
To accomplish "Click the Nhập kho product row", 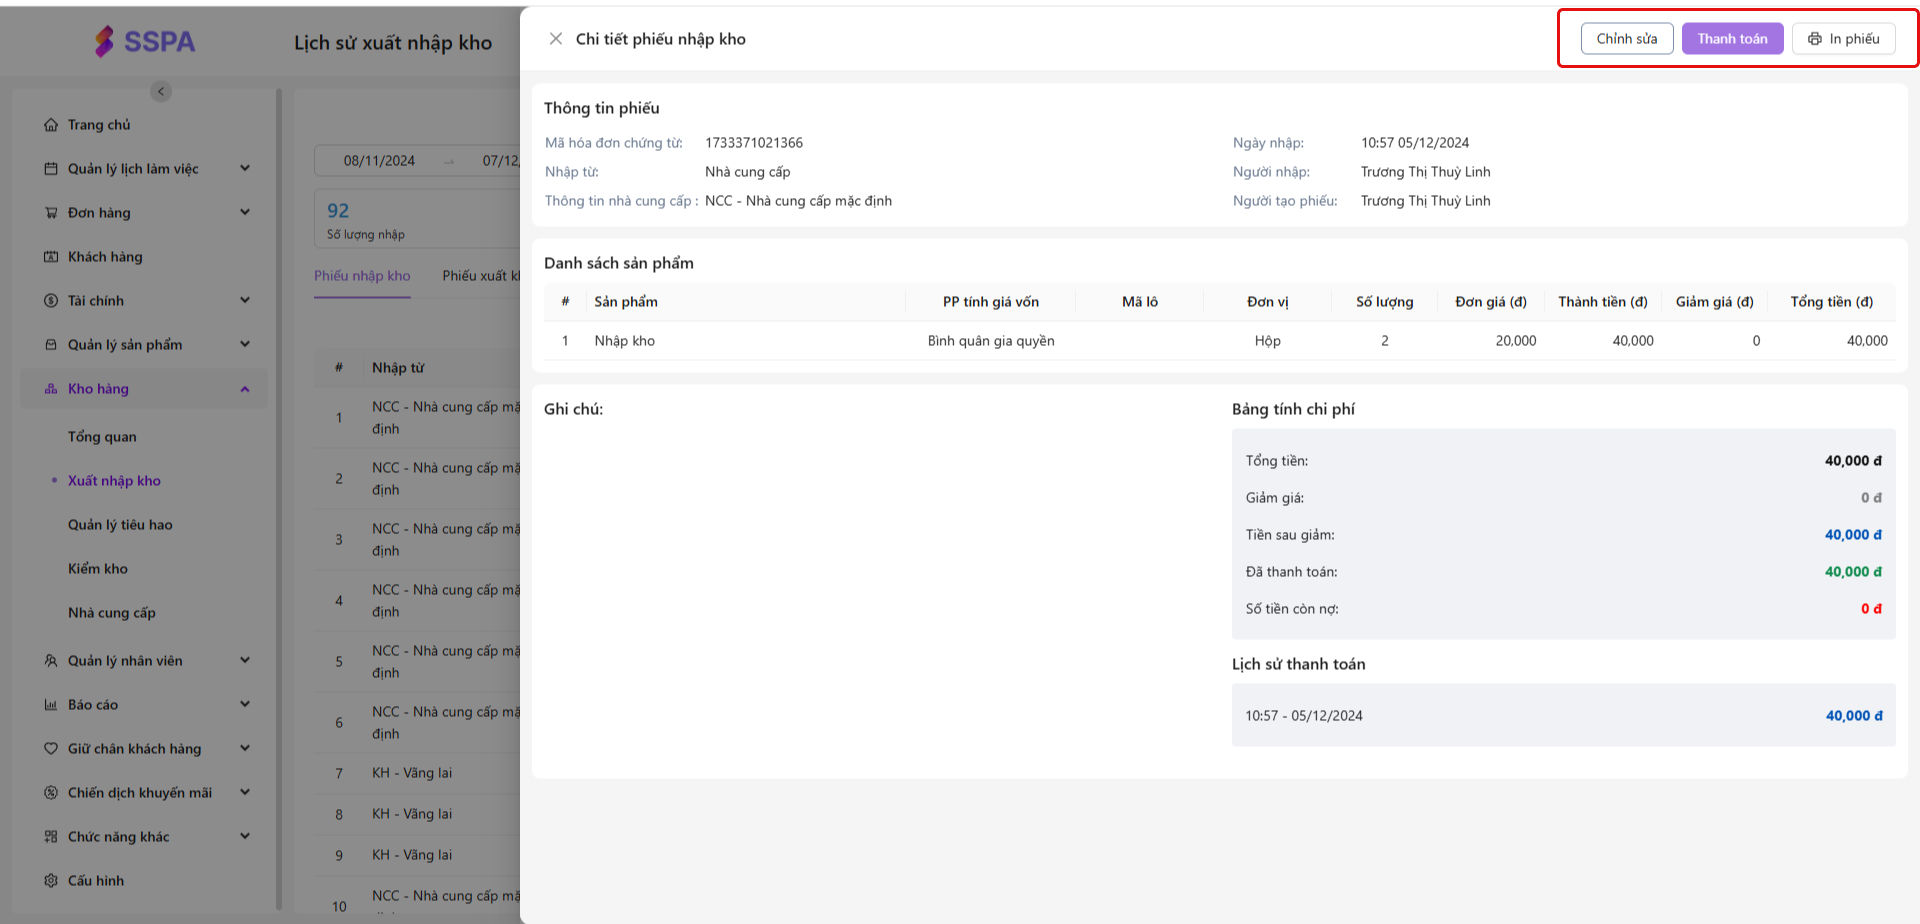I will point(1219,341).
